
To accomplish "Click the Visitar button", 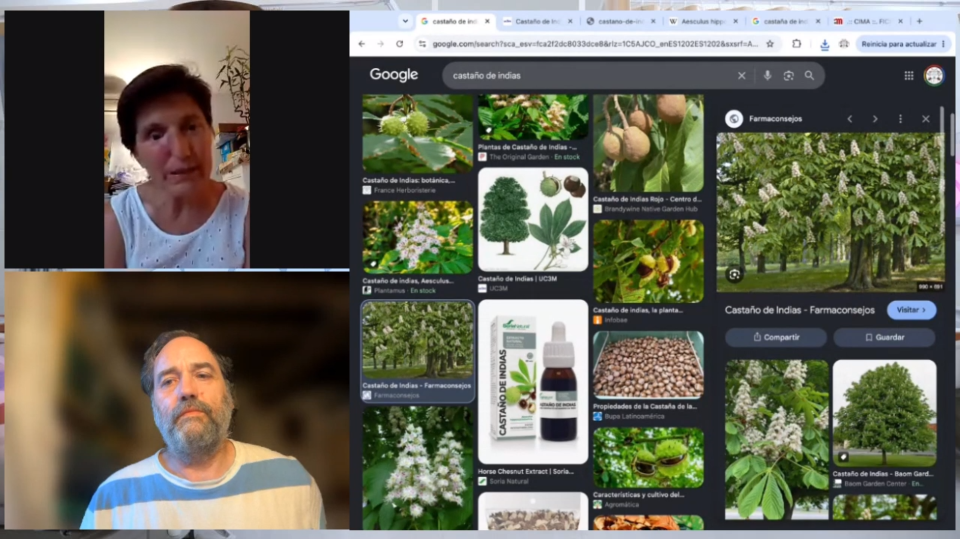I will click(912, 310).
